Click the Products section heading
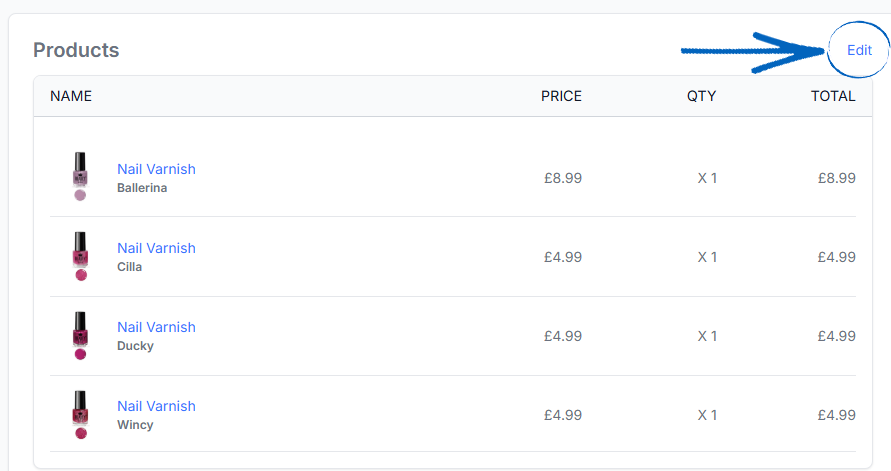 76,50
